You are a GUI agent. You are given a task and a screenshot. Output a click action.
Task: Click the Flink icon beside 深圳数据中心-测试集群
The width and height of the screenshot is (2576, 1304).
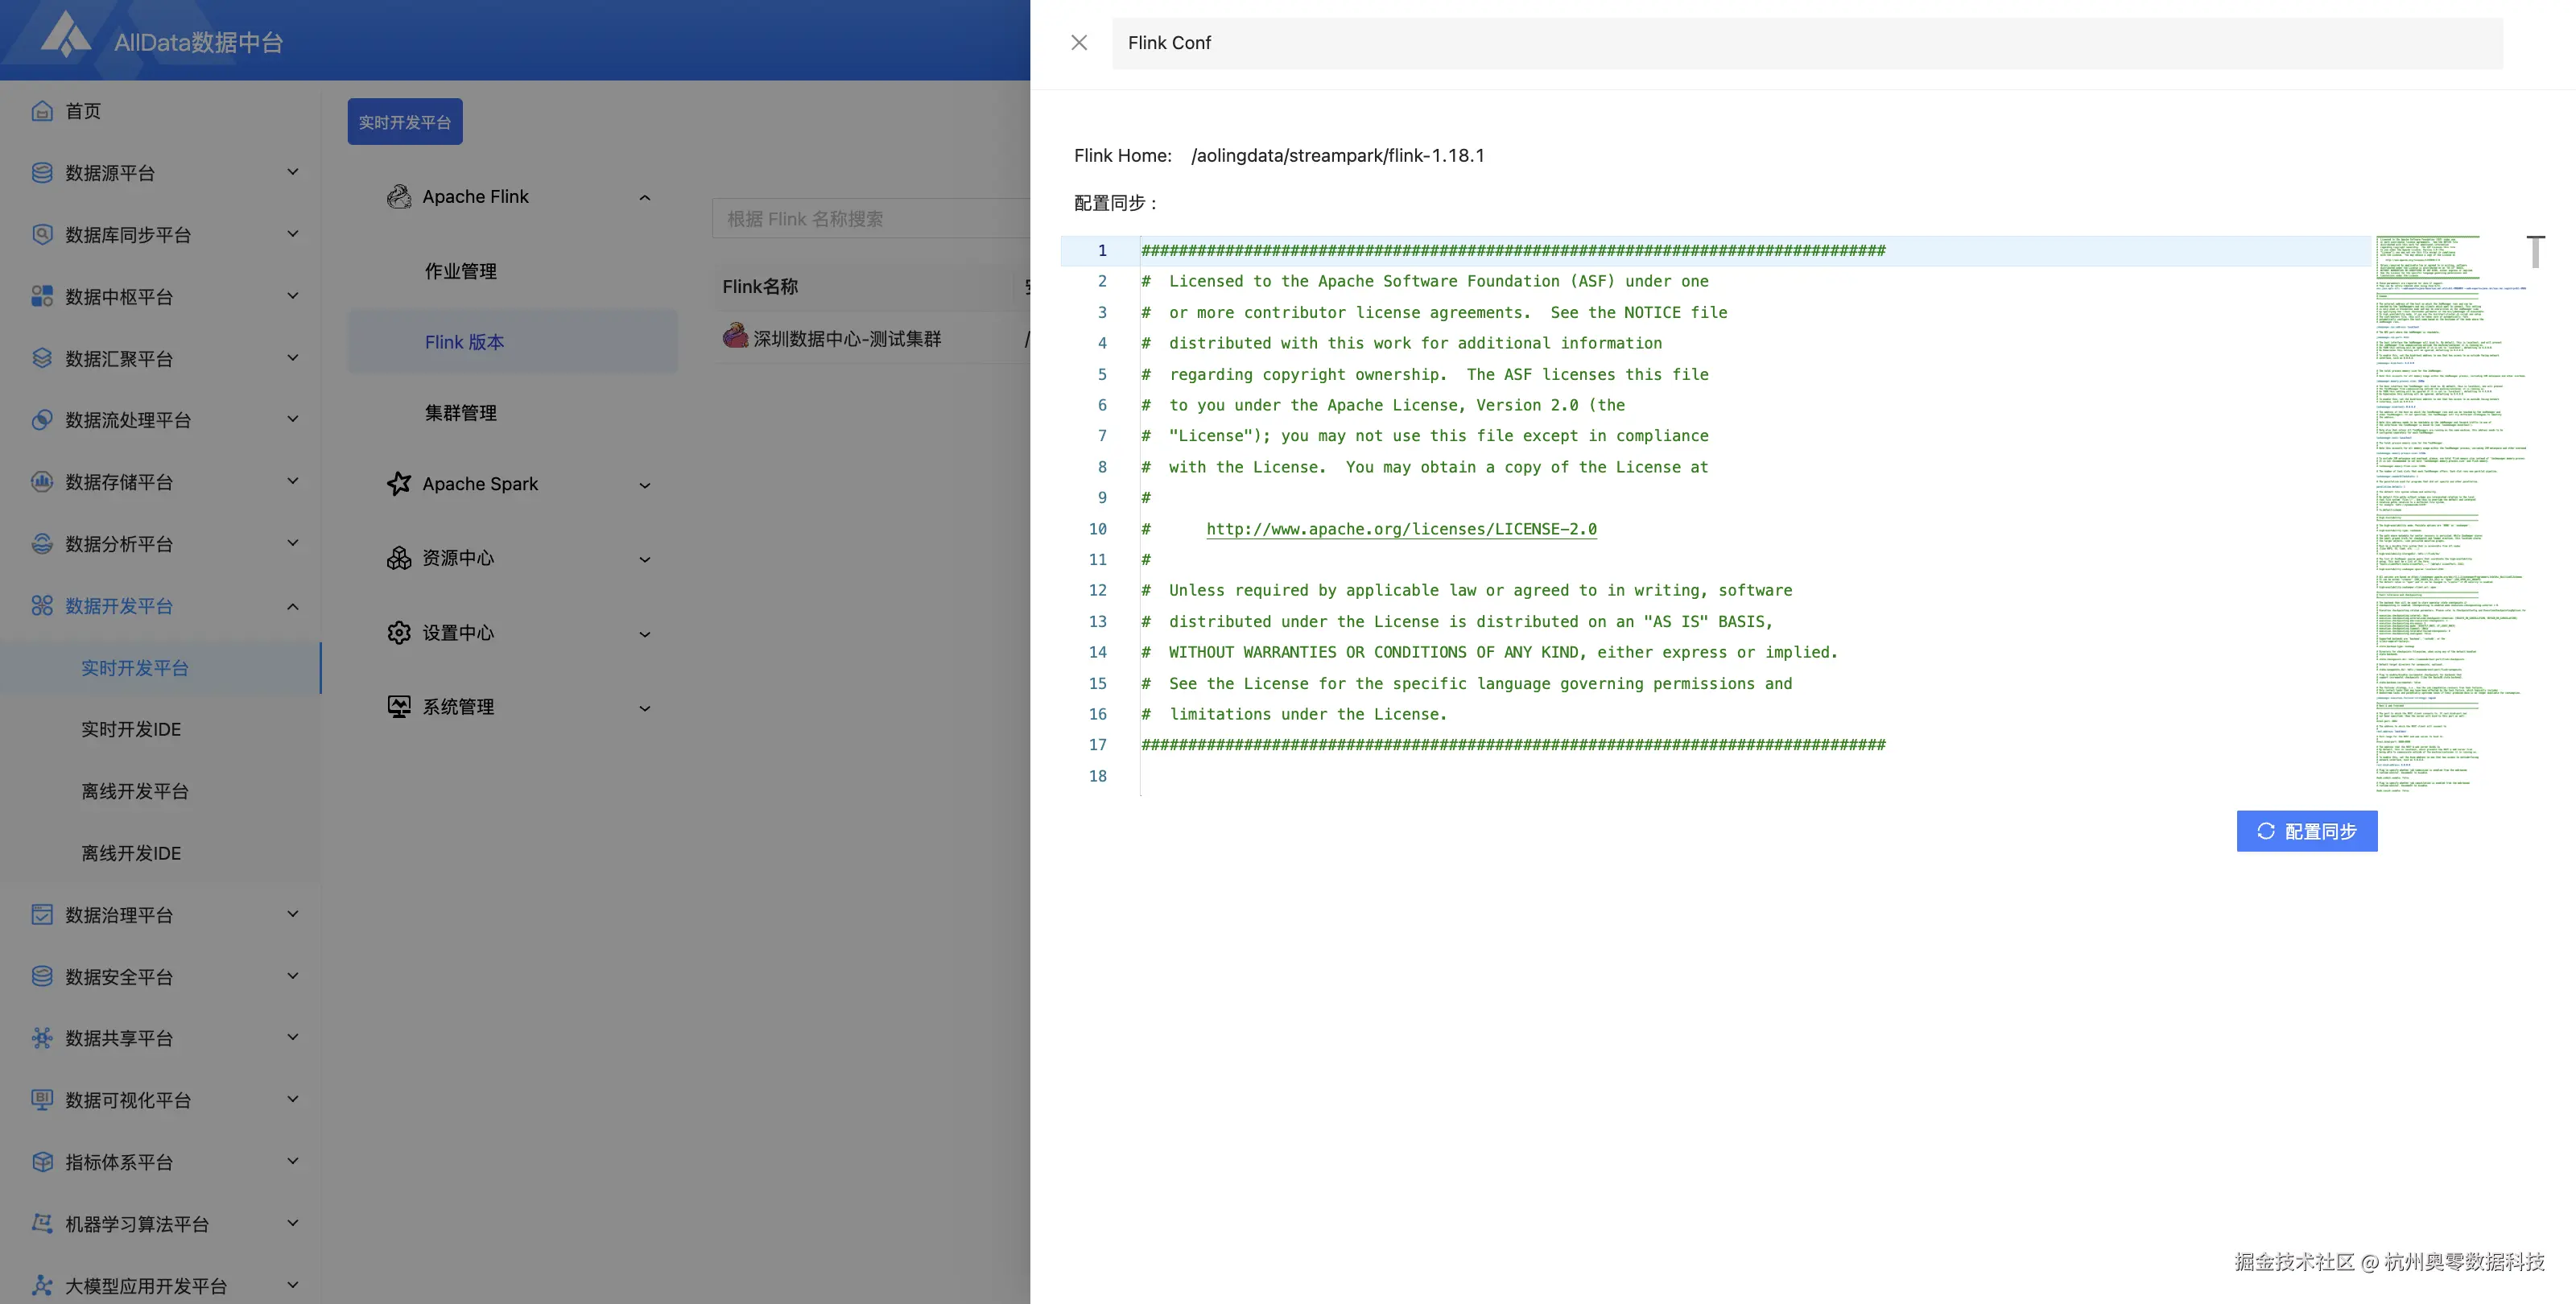click(736, 336)
